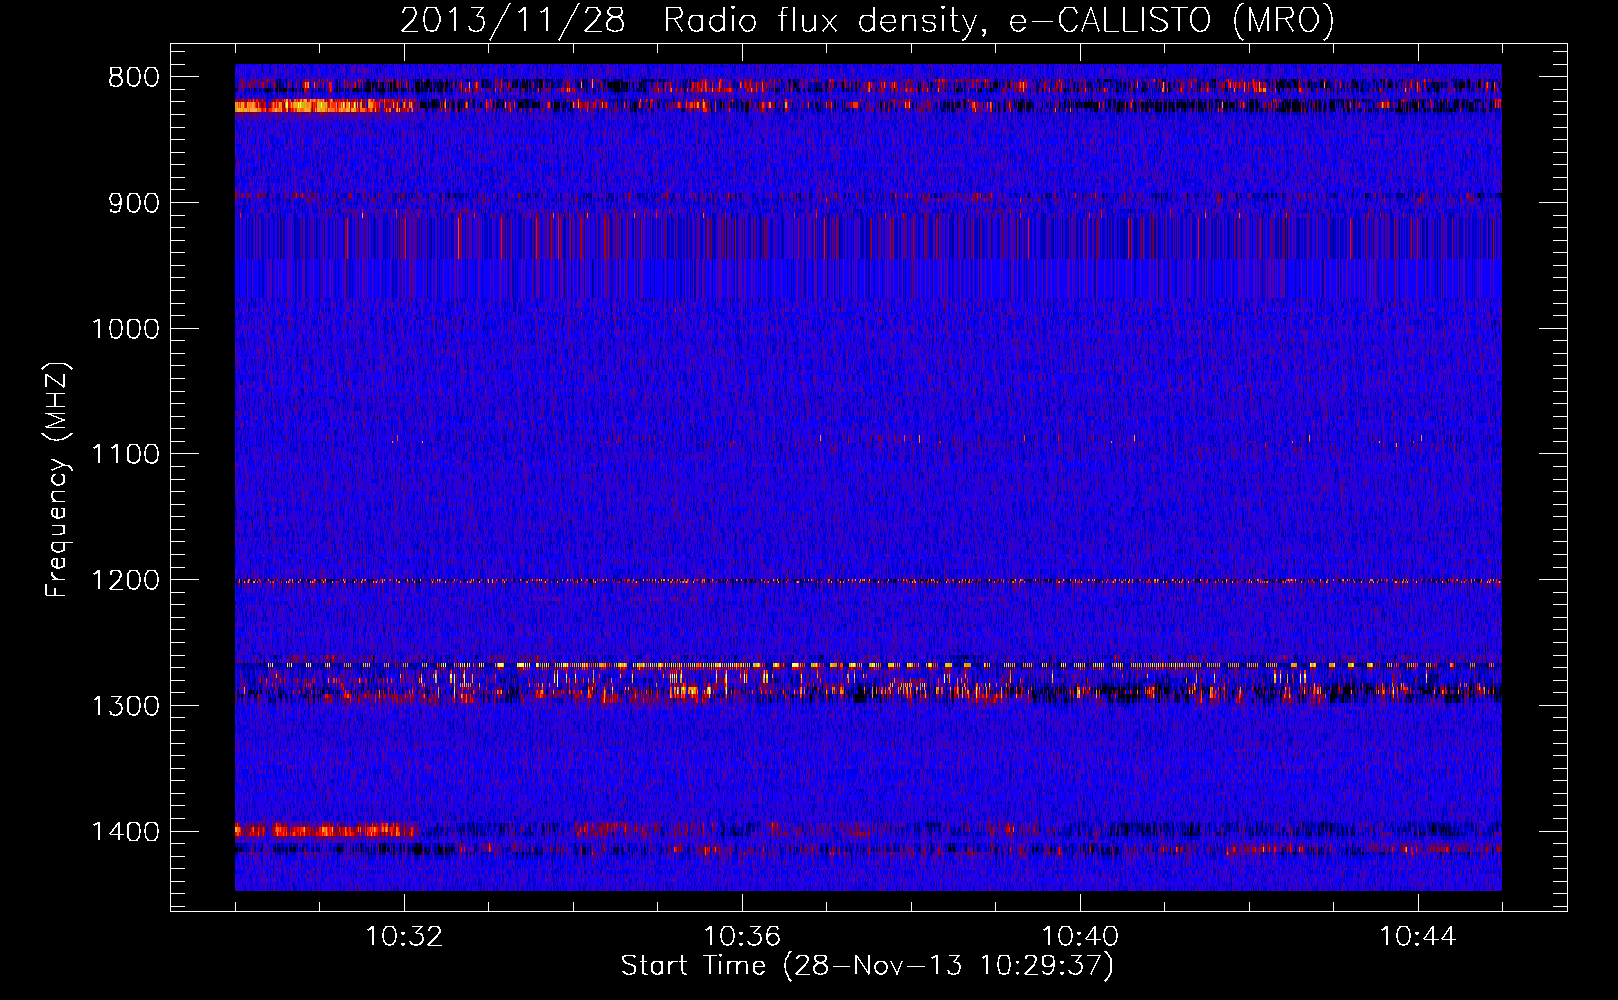Click the 1200 frequency tick label

pos(125,581)
